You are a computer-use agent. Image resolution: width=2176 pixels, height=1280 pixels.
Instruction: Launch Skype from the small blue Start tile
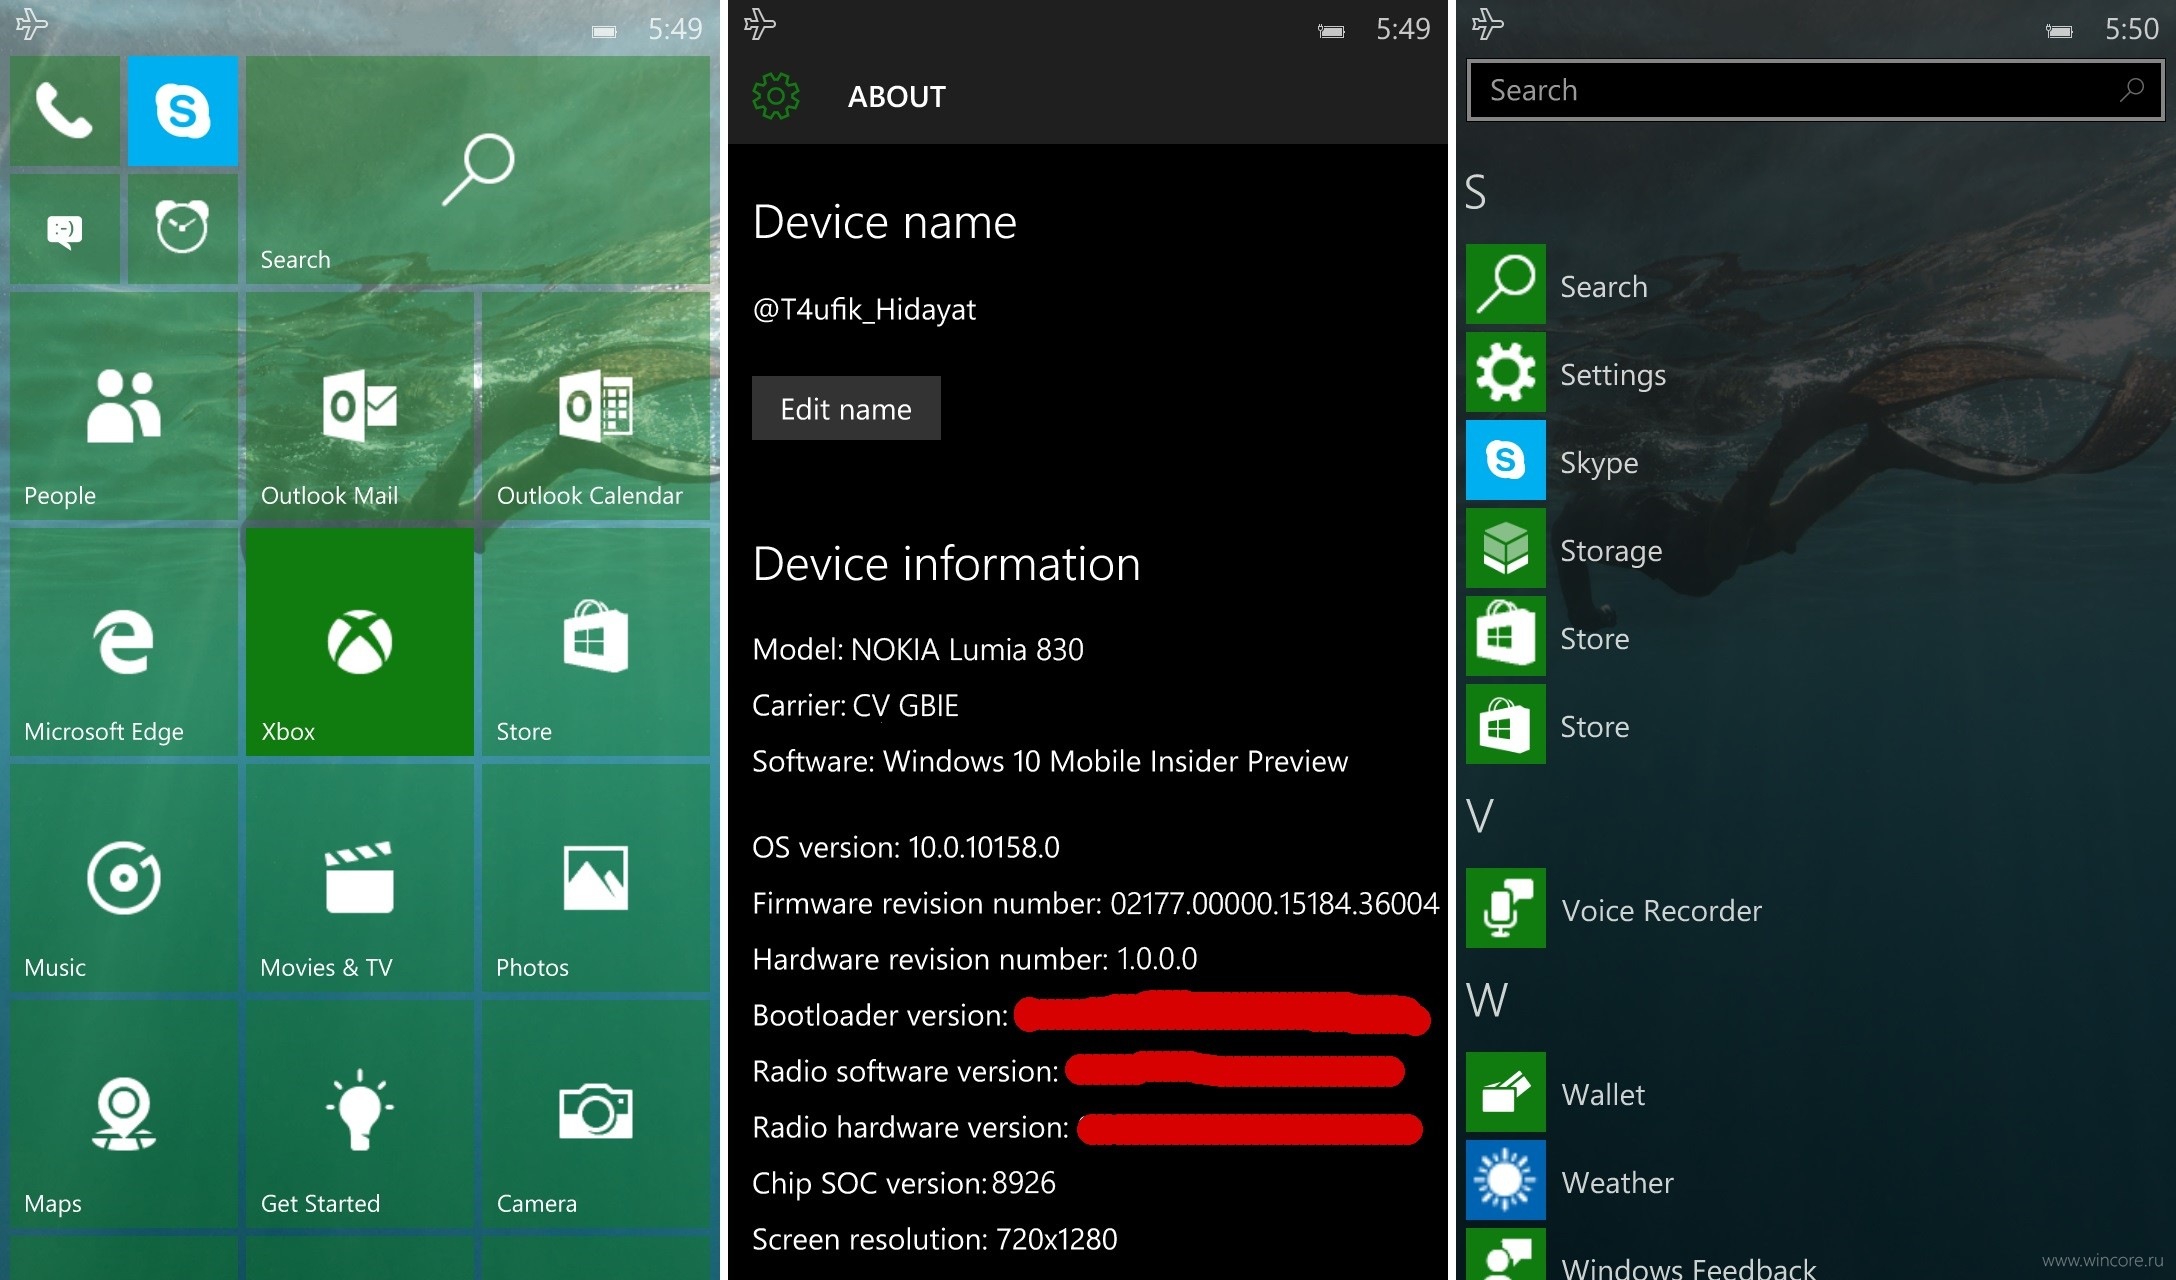(183, 110)
